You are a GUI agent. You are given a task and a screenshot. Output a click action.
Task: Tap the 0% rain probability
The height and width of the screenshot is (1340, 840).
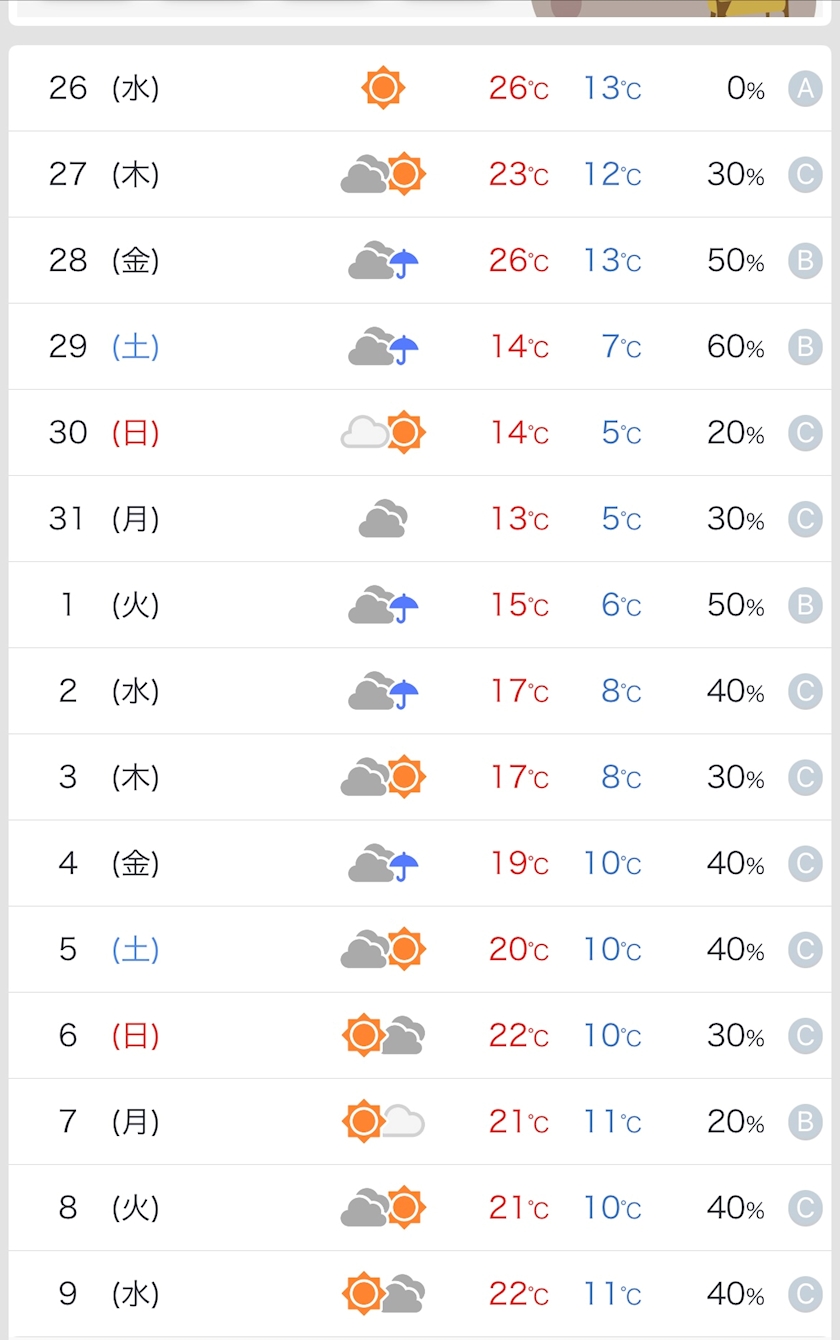tap(745, 89)
